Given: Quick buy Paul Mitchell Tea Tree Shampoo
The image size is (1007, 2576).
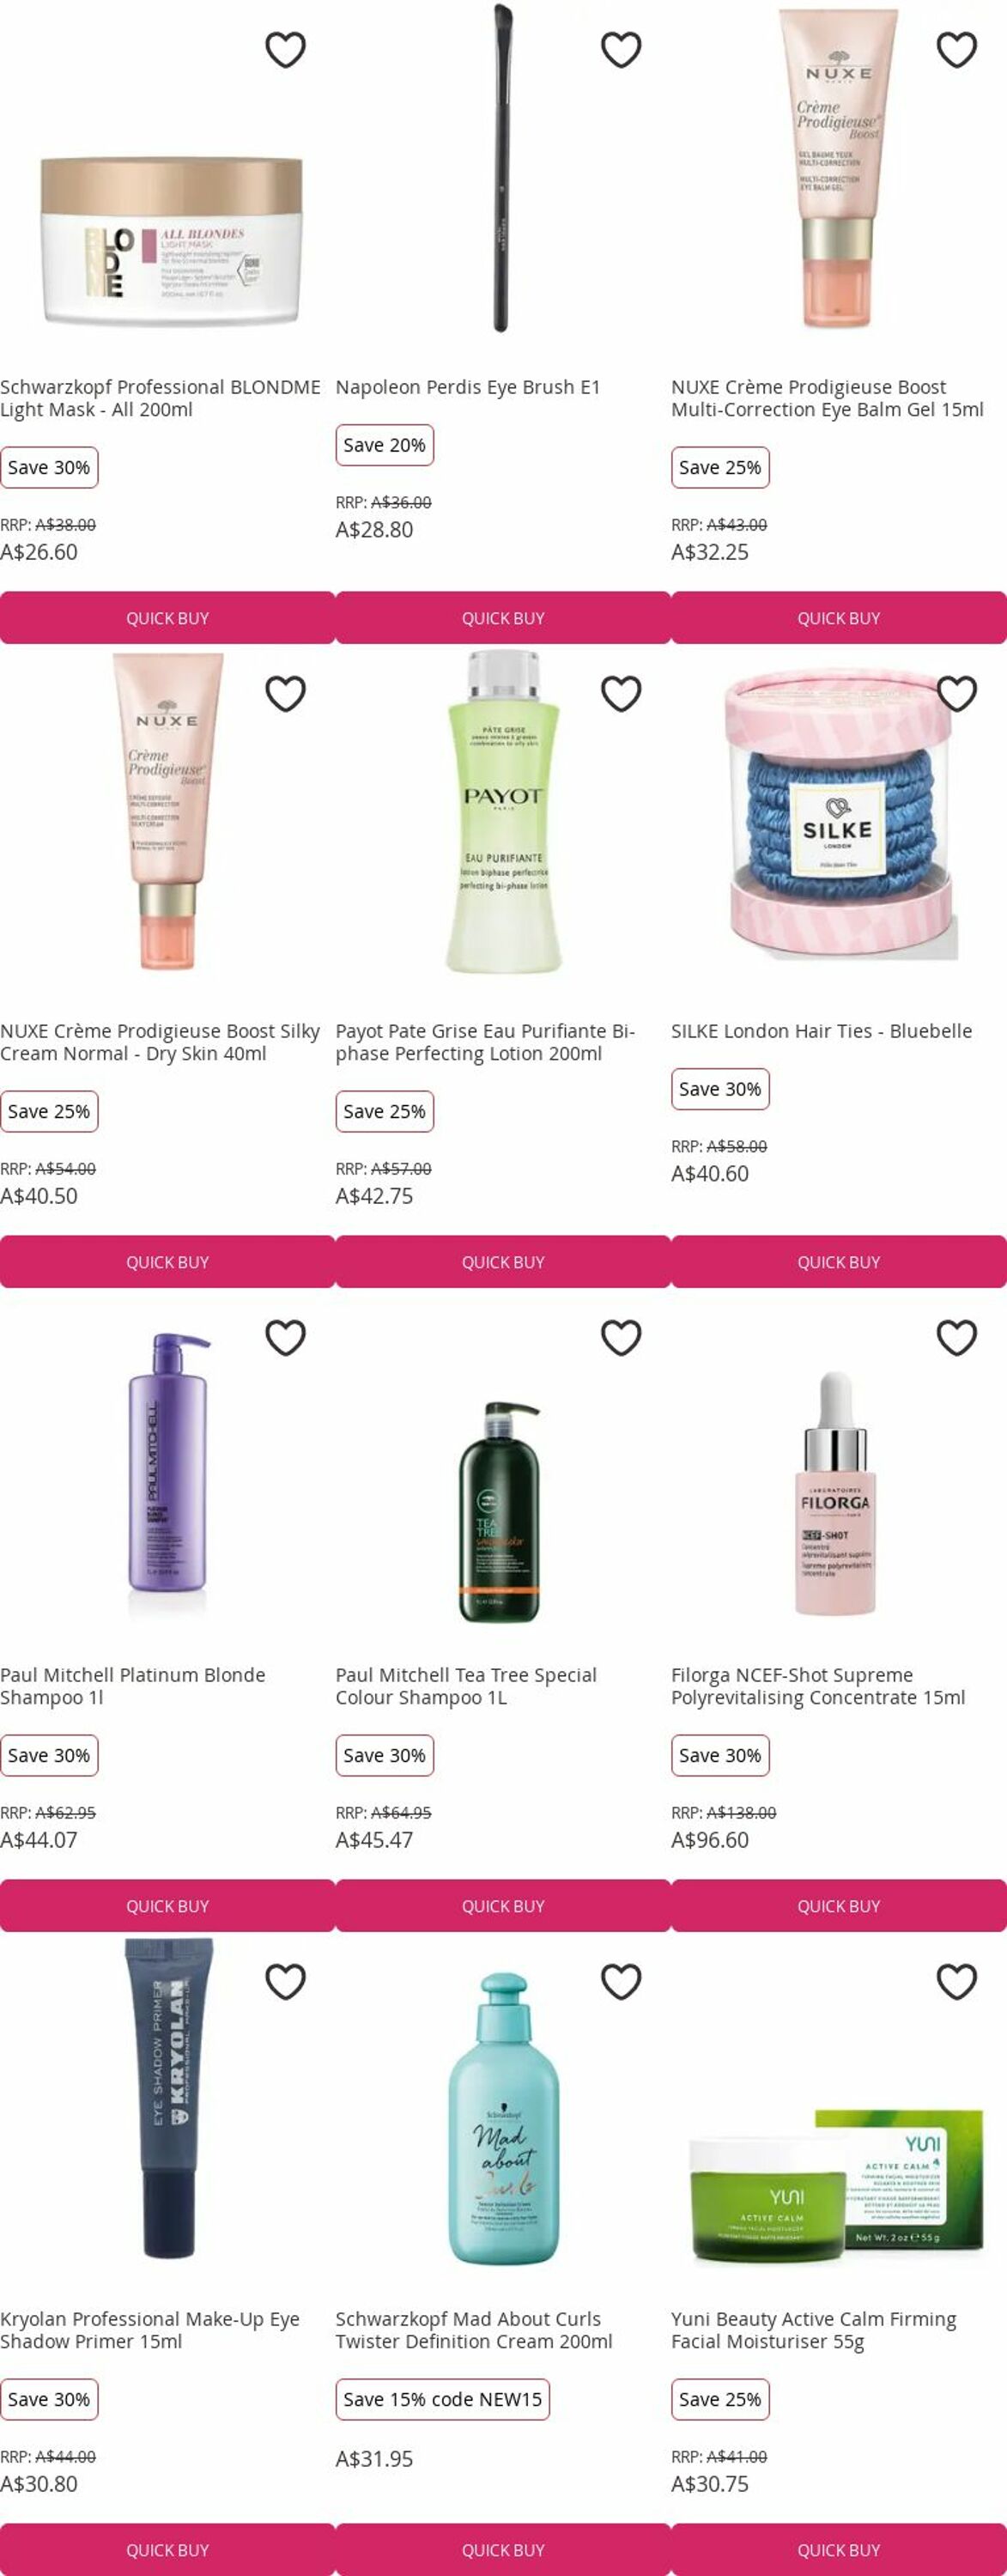Looking at the screenshot, I should click(503, 1906).
